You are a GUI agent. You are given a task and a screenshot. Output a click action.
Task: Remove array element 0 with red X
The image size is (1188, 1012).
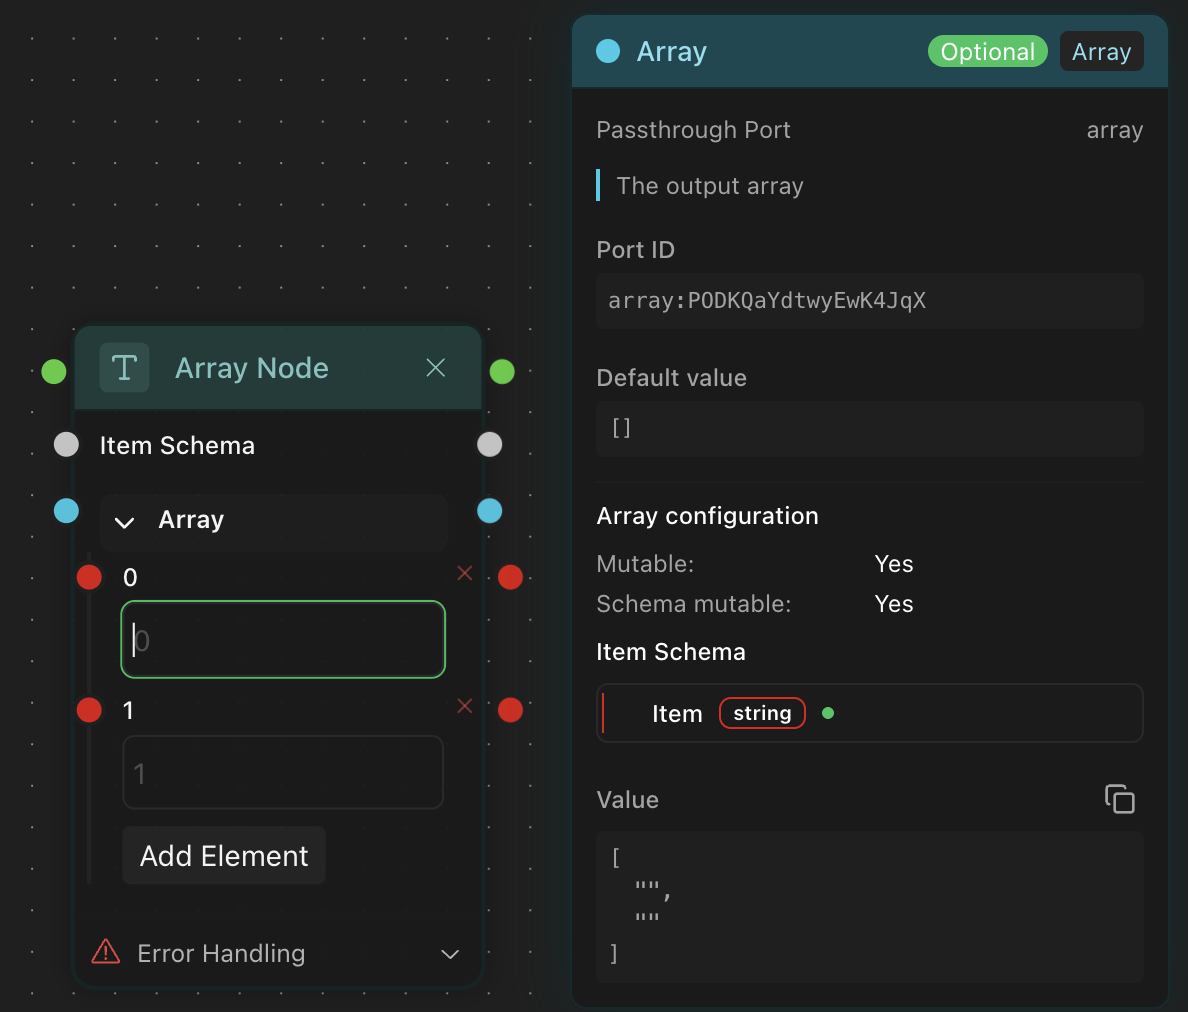[465, 573]
